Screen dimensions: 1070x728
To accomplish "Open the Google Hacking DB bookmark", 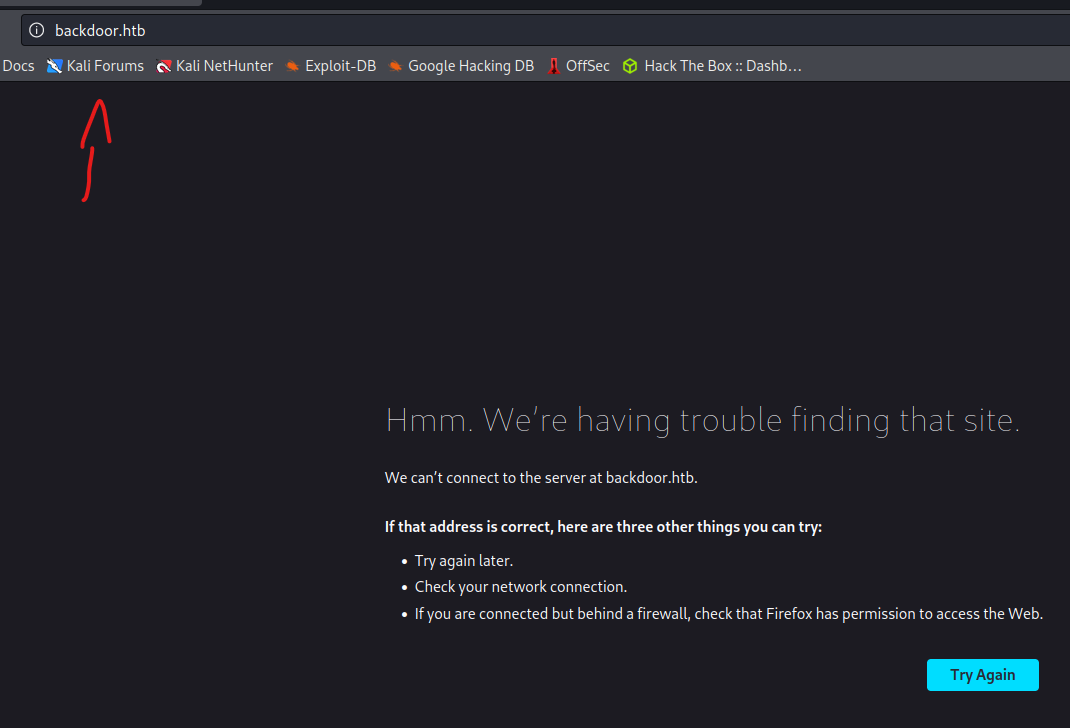I will 461,65.
